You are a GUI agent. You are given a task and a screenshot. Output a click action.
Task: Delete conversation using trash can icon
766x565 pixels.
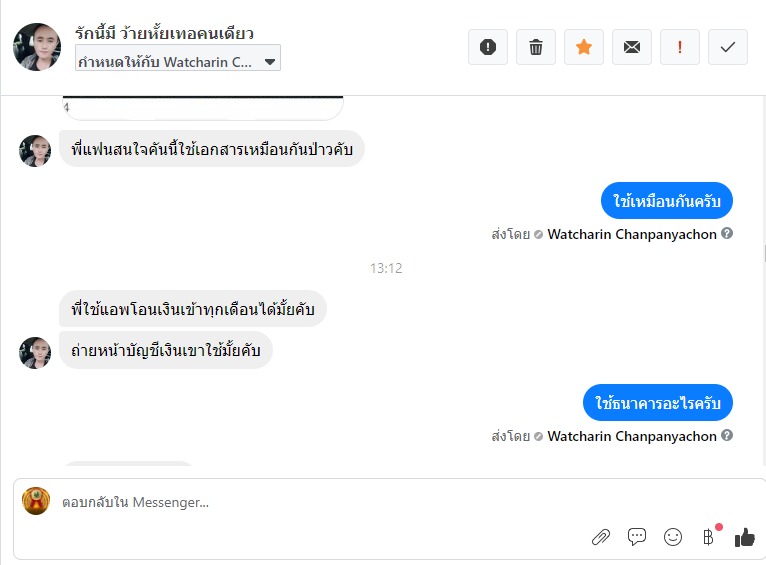536,47
